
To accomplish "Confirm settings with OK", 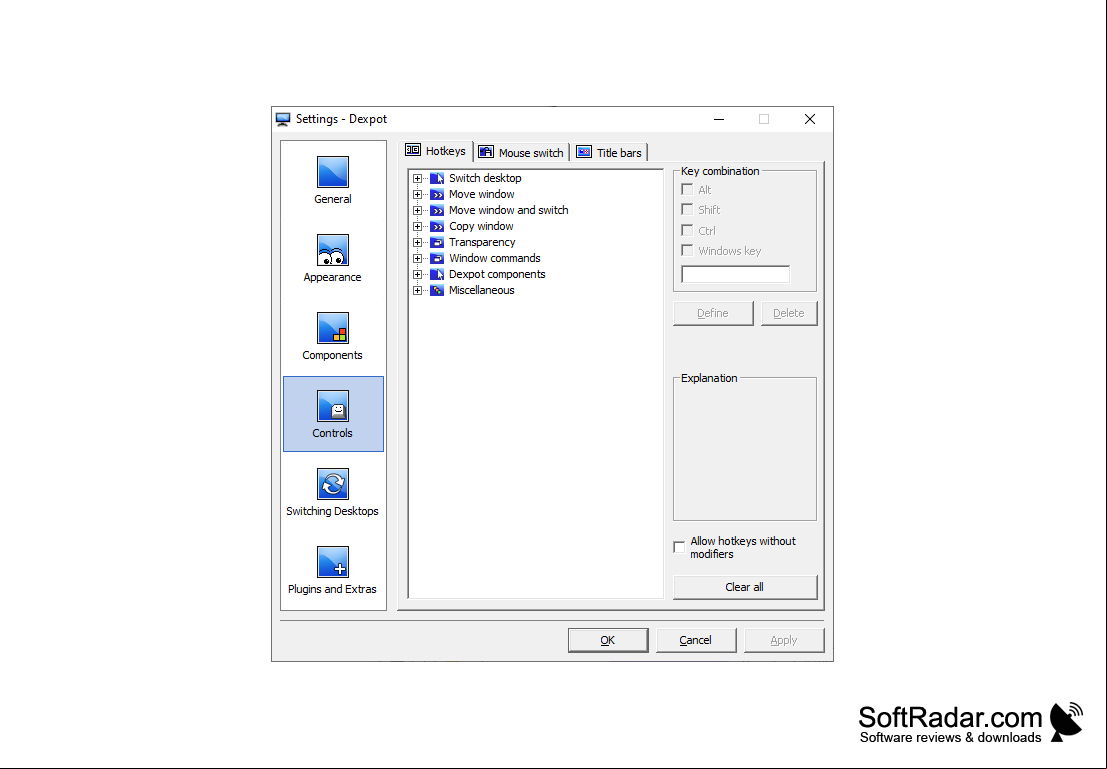I will coord(608,640).
